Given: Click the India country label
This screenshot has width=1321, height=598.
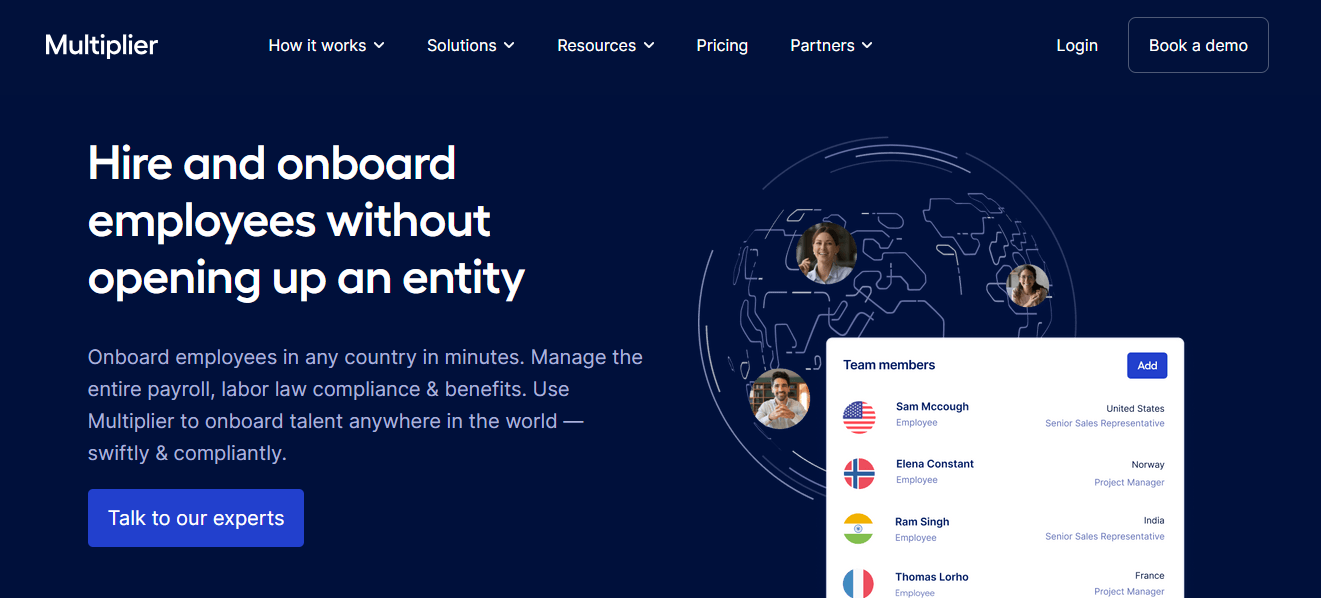Looking at the screenshot, I should click(1154, 520).
